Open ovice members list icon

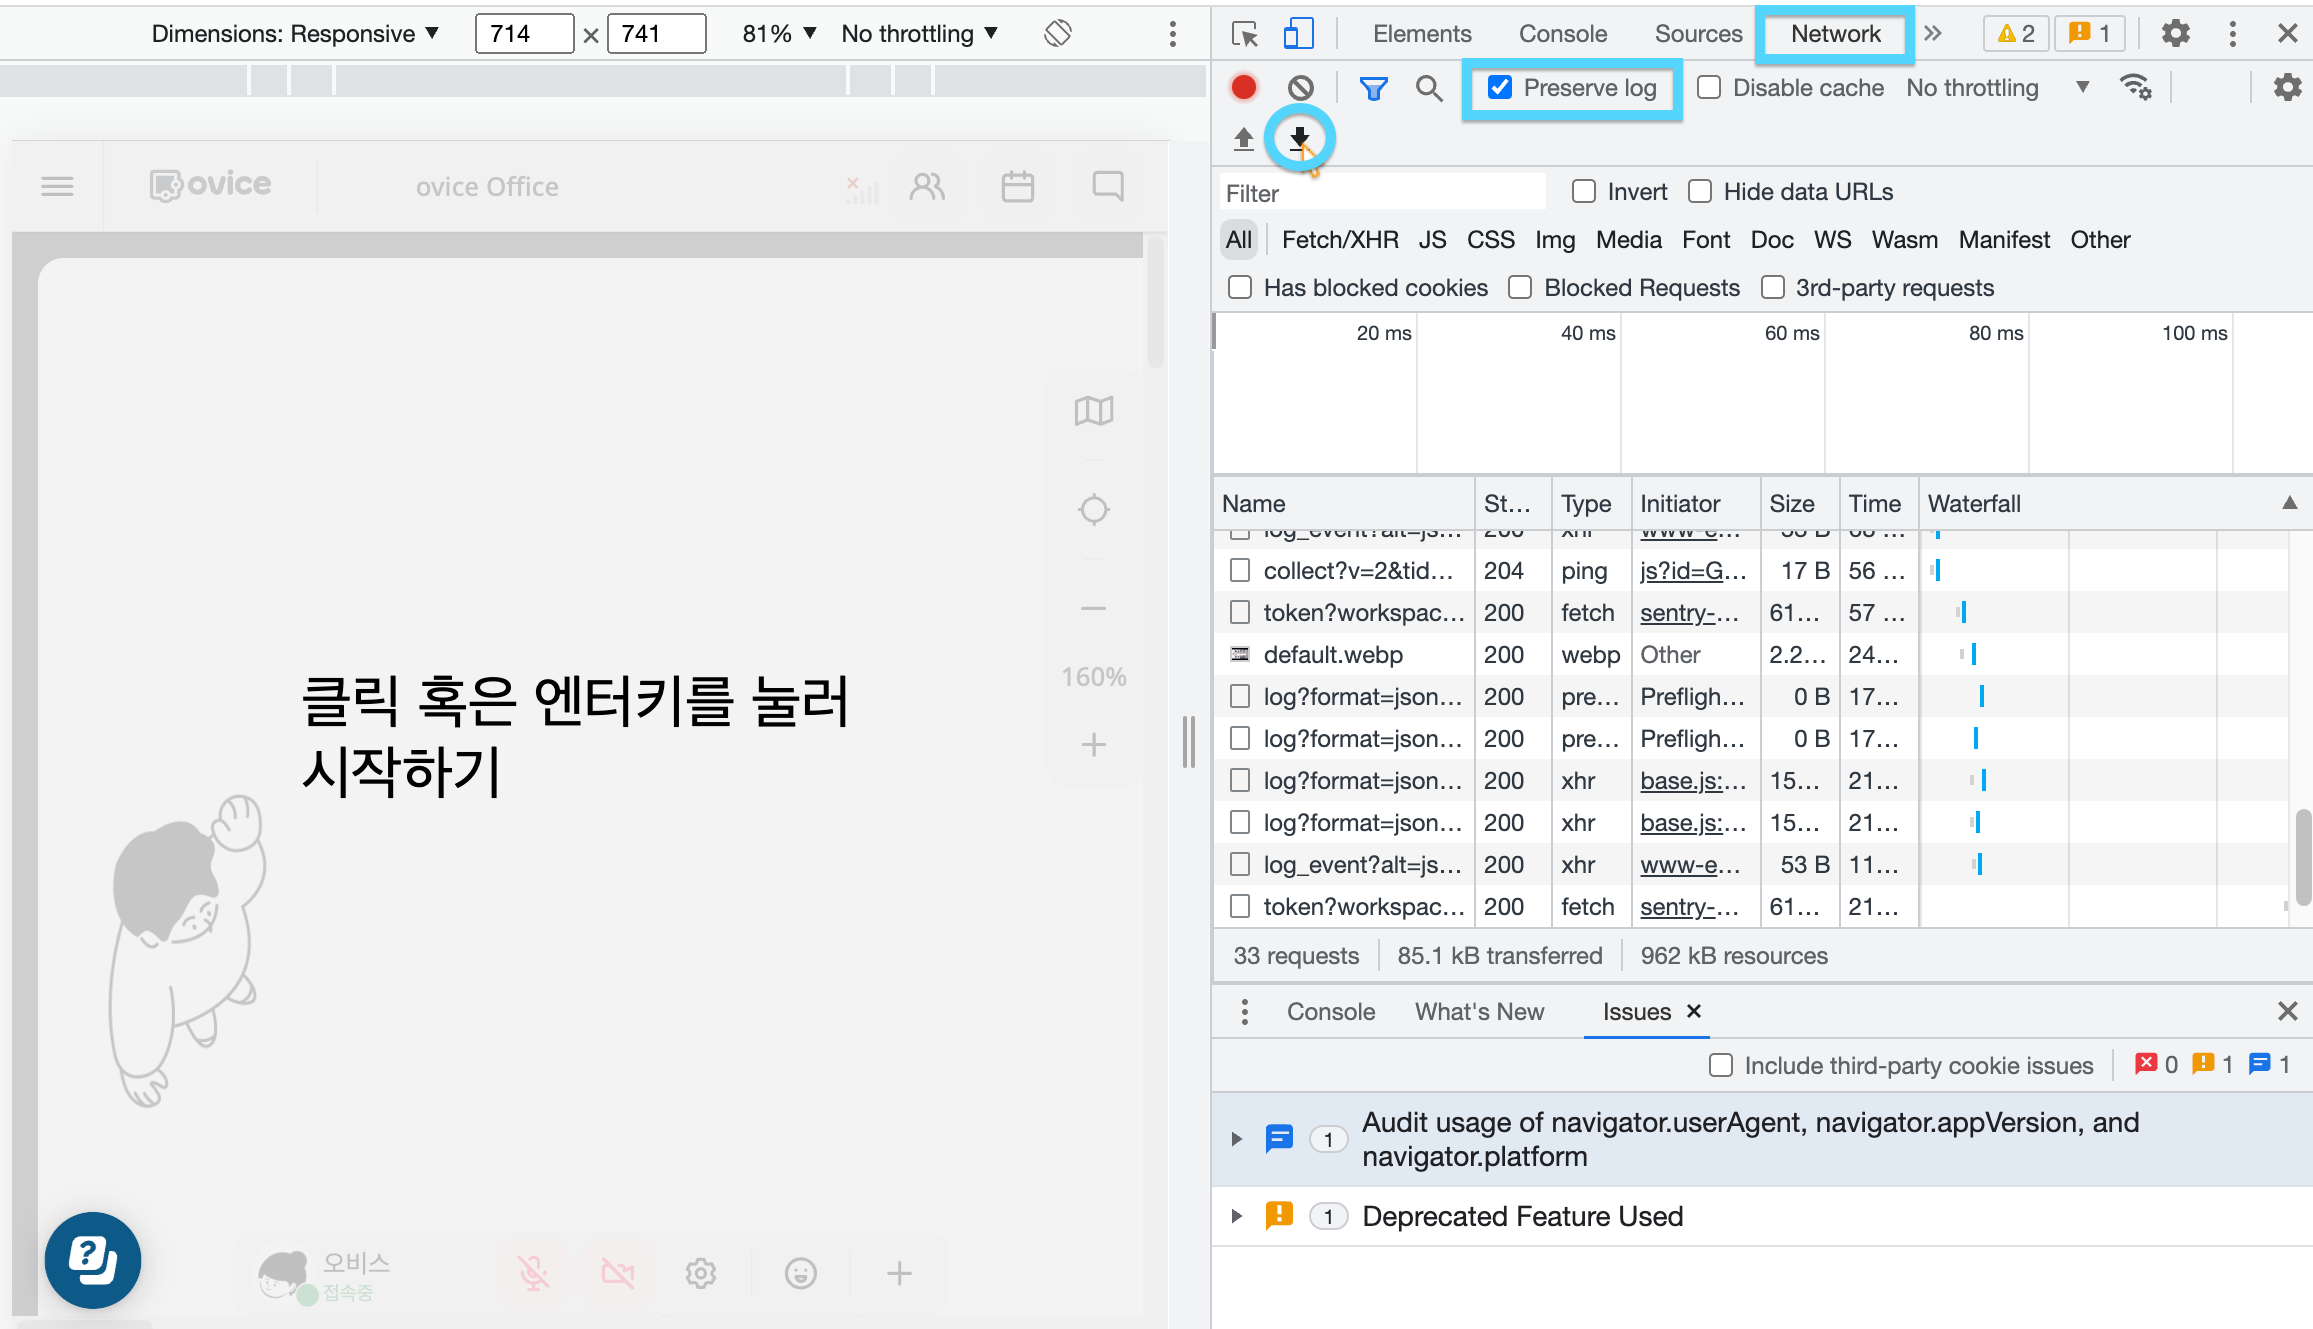tap(927, 186)
